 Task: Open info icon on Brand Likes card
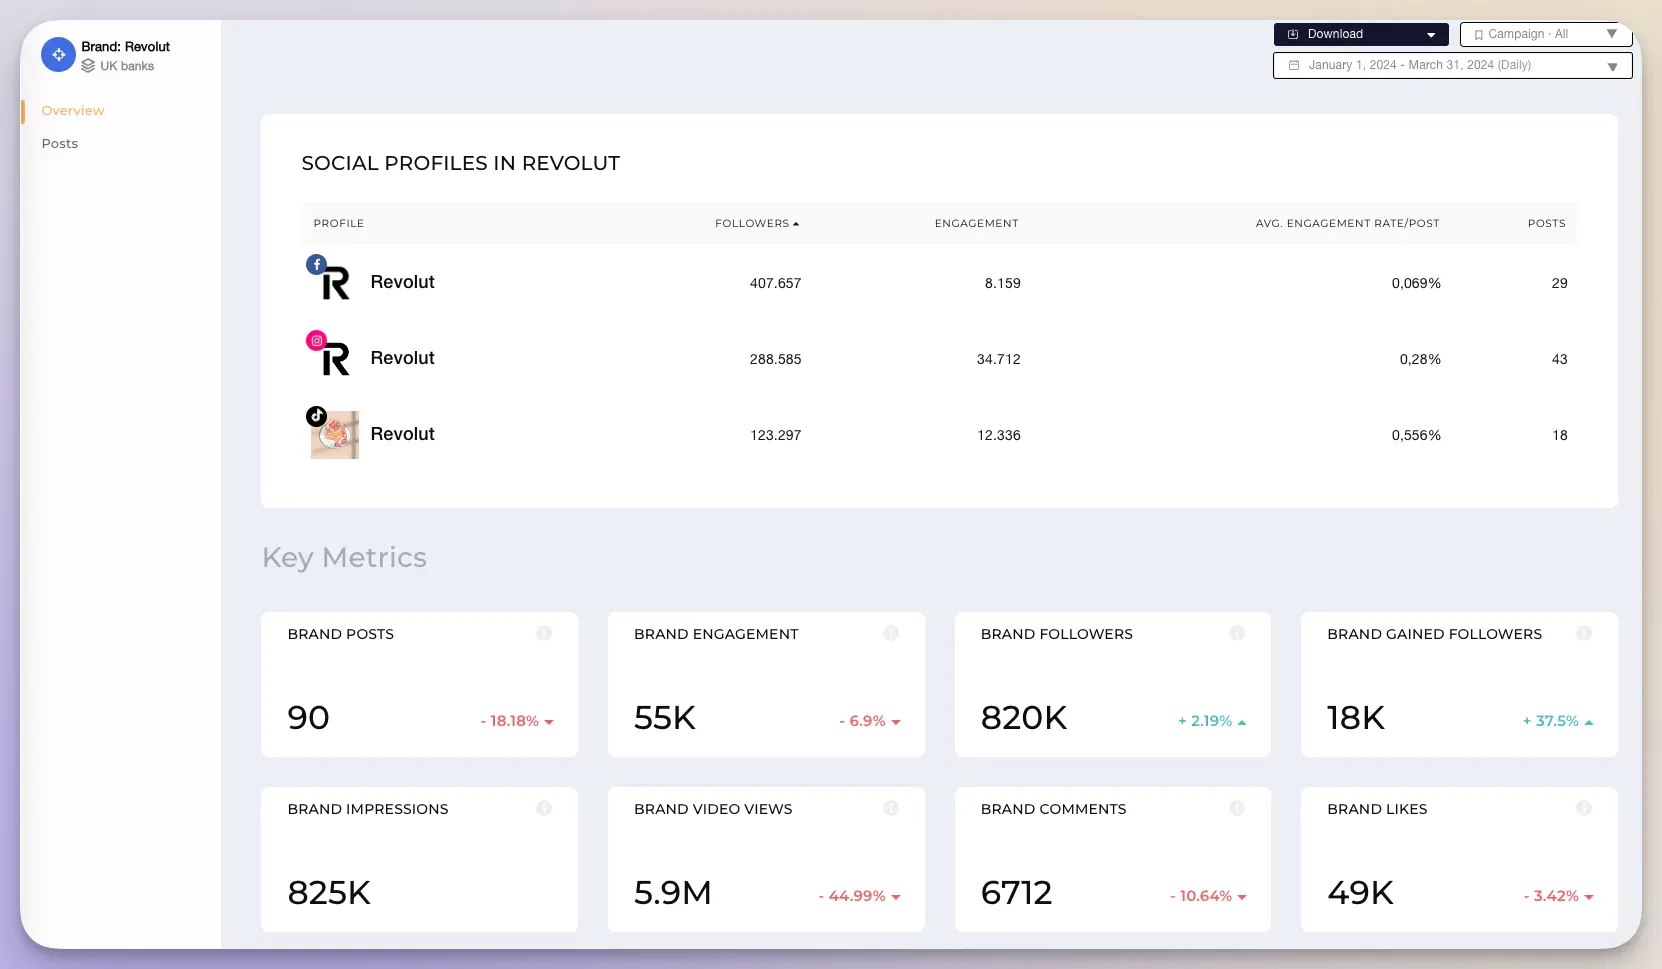pyautogui.click(x=1584, y=808)
